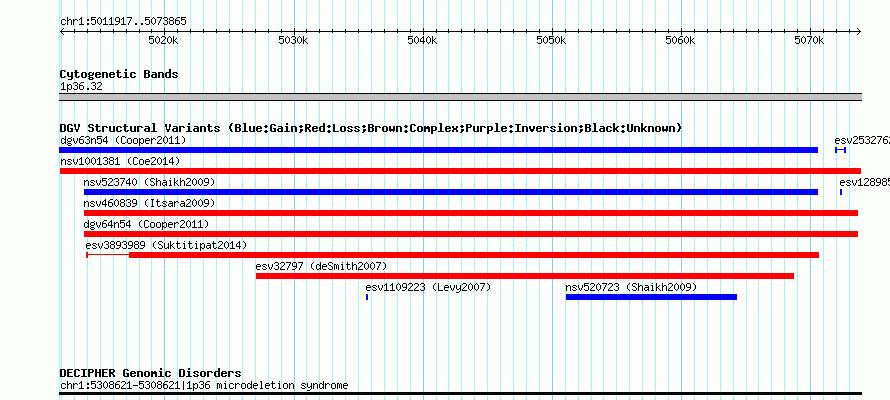Click the blue nsv523740 variant bar
The image size is (890, 400).
451,192
